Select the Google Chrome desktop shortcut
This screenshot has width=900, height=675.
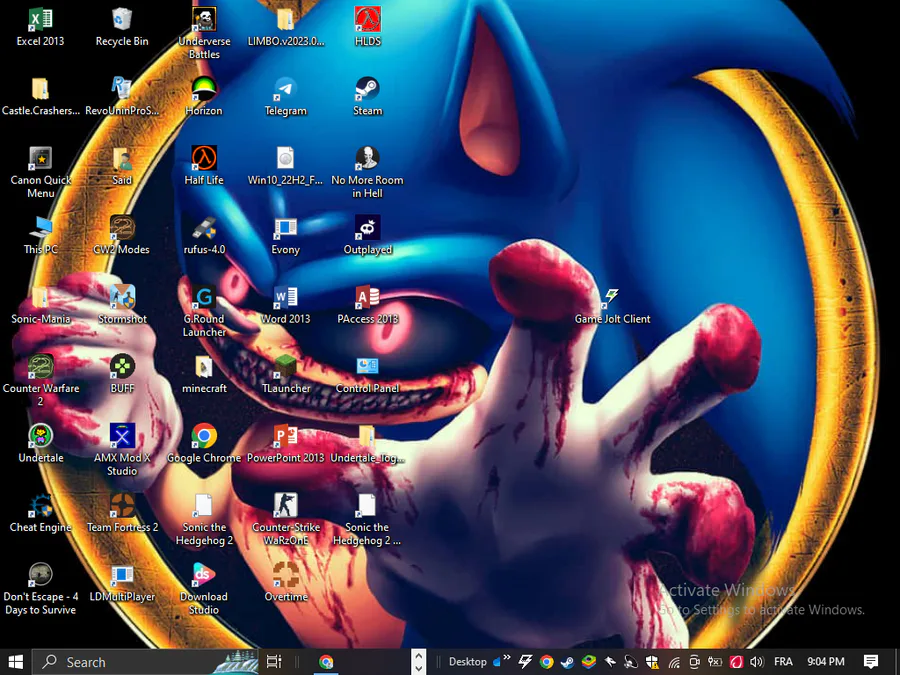[x=204, y=444]
